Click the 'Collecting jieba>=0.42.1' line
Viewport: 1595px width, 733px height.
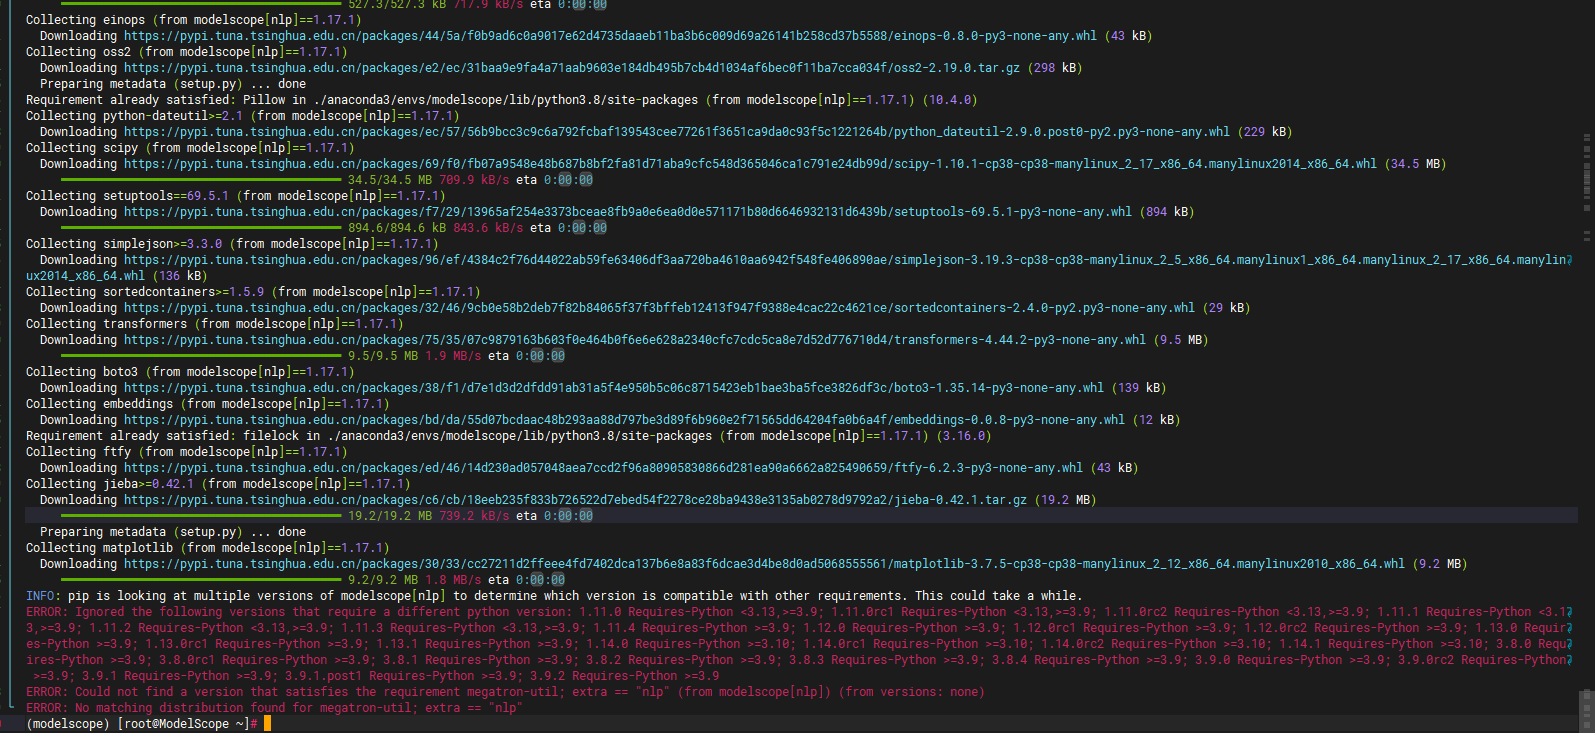(x=218, y=484)
